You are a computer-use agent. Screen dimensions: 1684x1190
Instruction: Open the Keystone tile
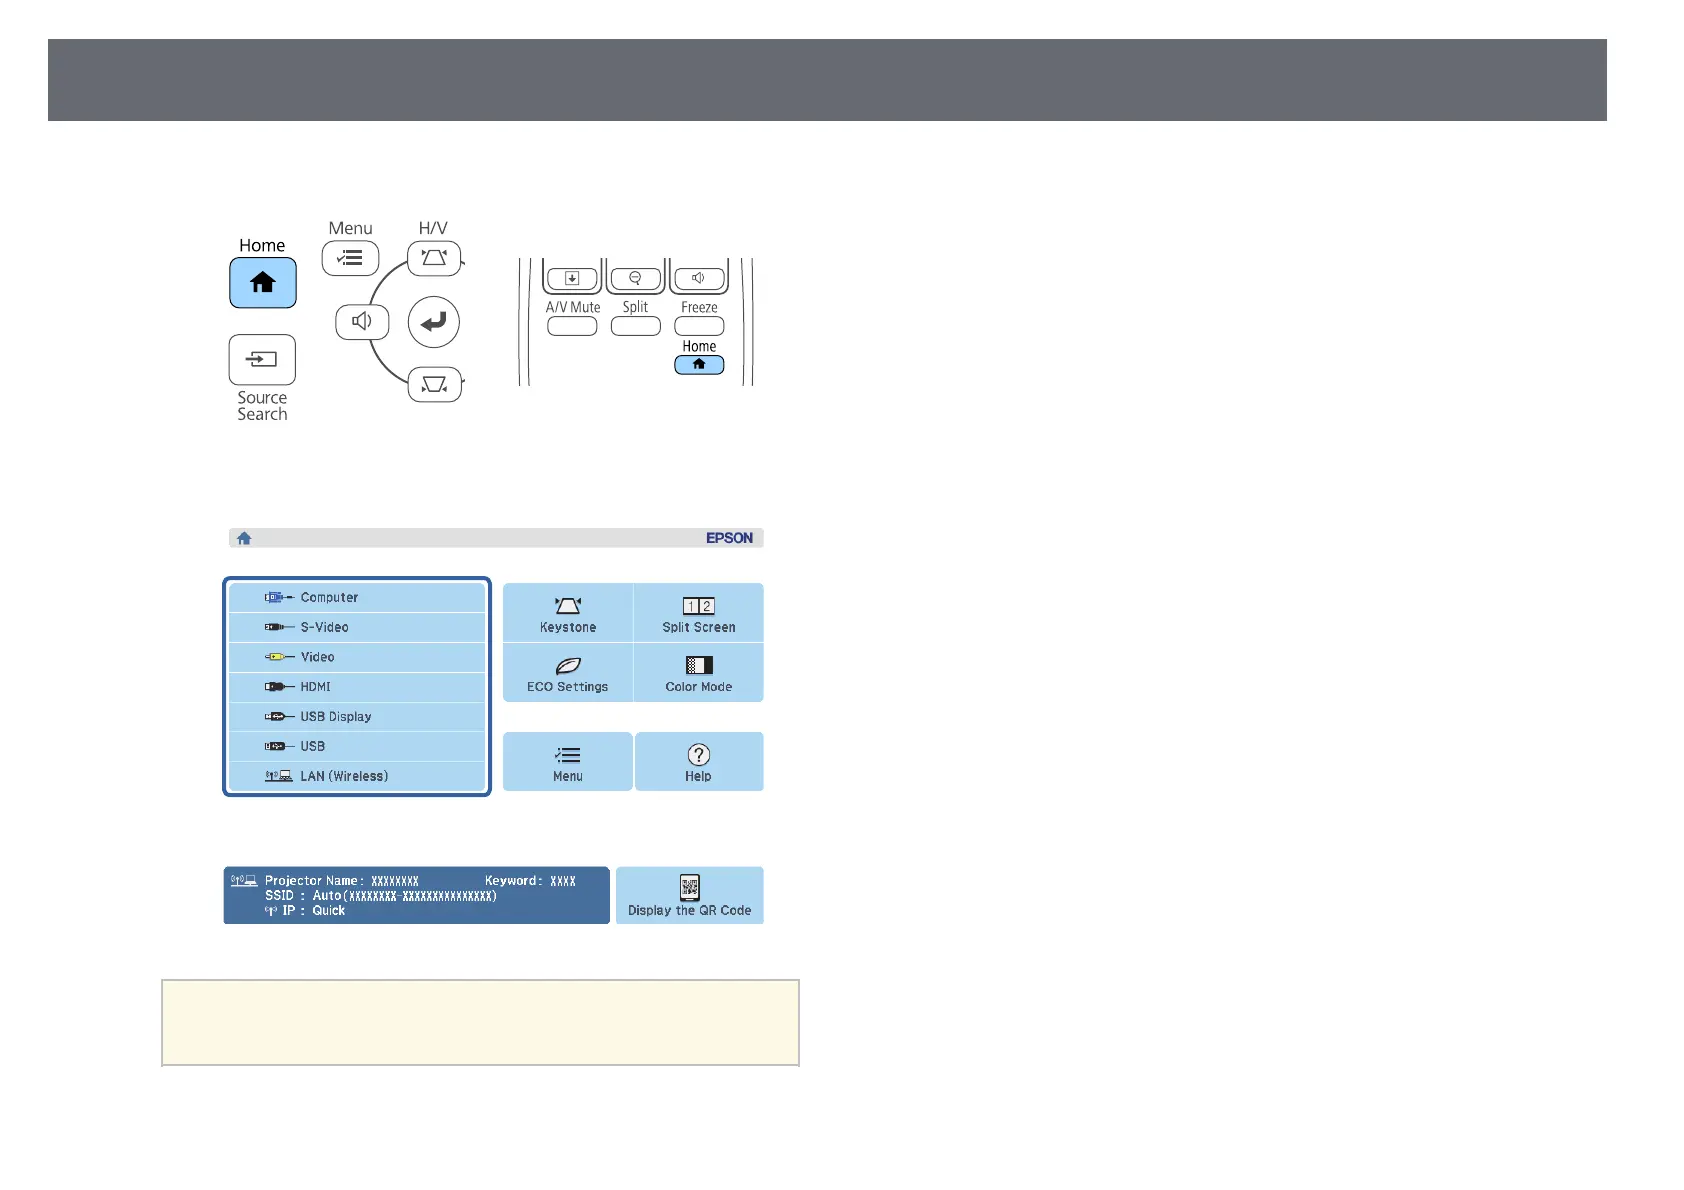pos(568,613)
